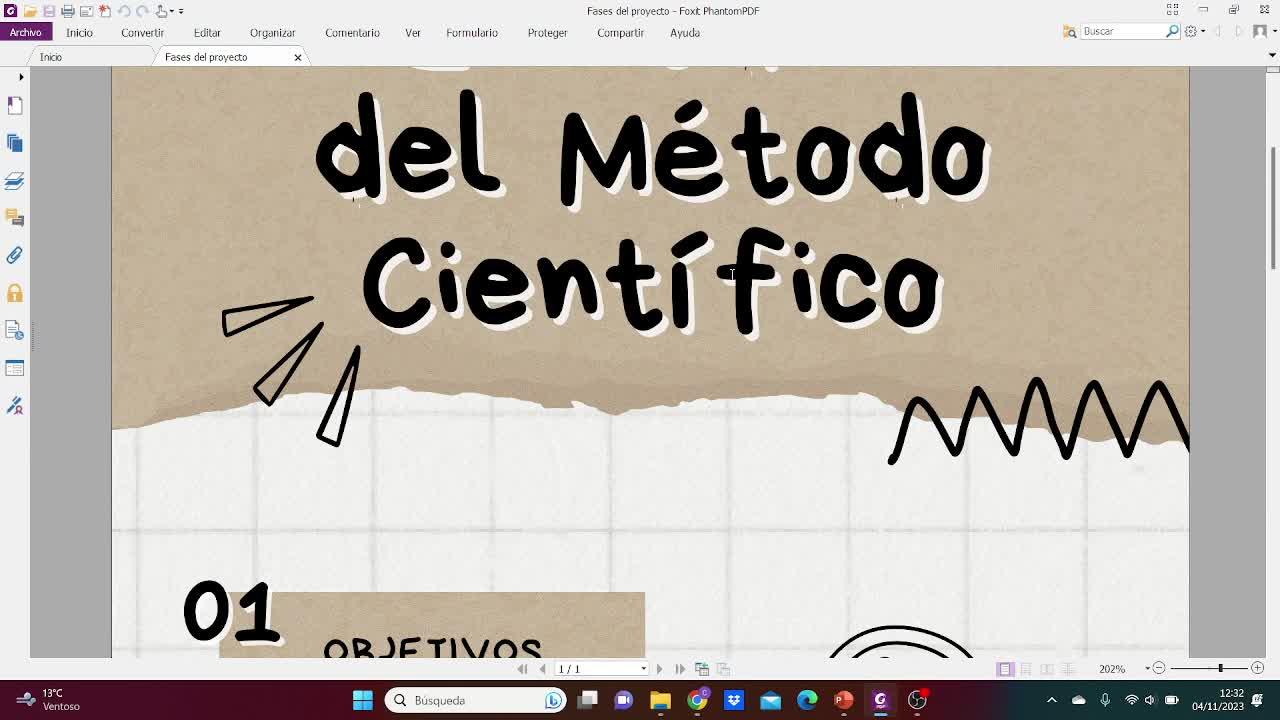
Task: Enable continuous facing view mode
Action: (x=1068, y=669)
